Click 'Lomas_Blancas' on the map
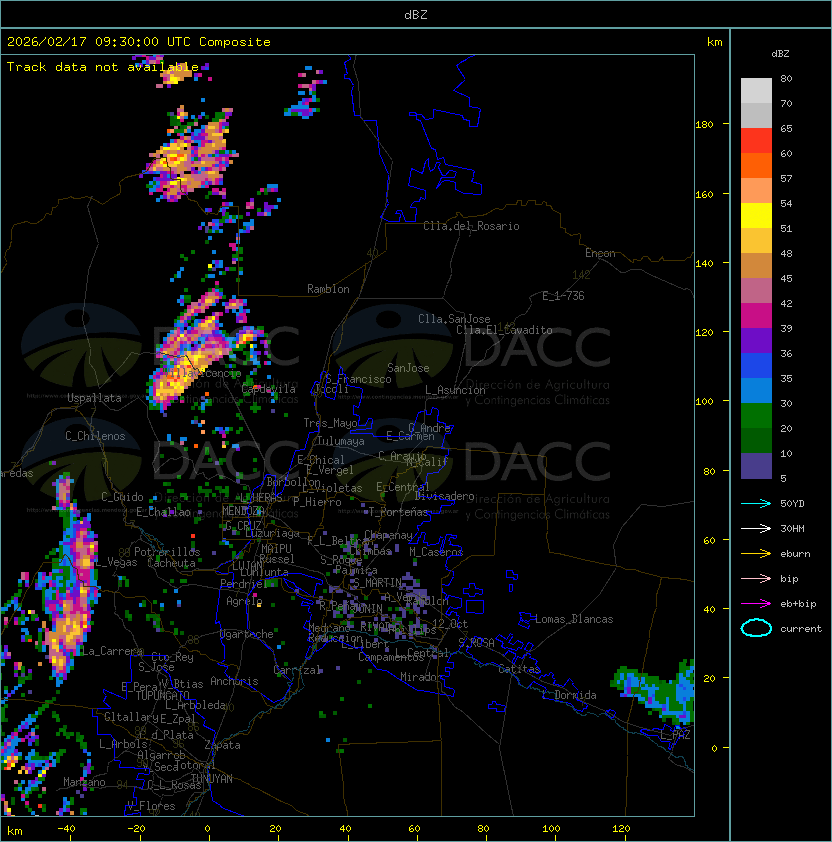832x842 pixels. [574, 619]
